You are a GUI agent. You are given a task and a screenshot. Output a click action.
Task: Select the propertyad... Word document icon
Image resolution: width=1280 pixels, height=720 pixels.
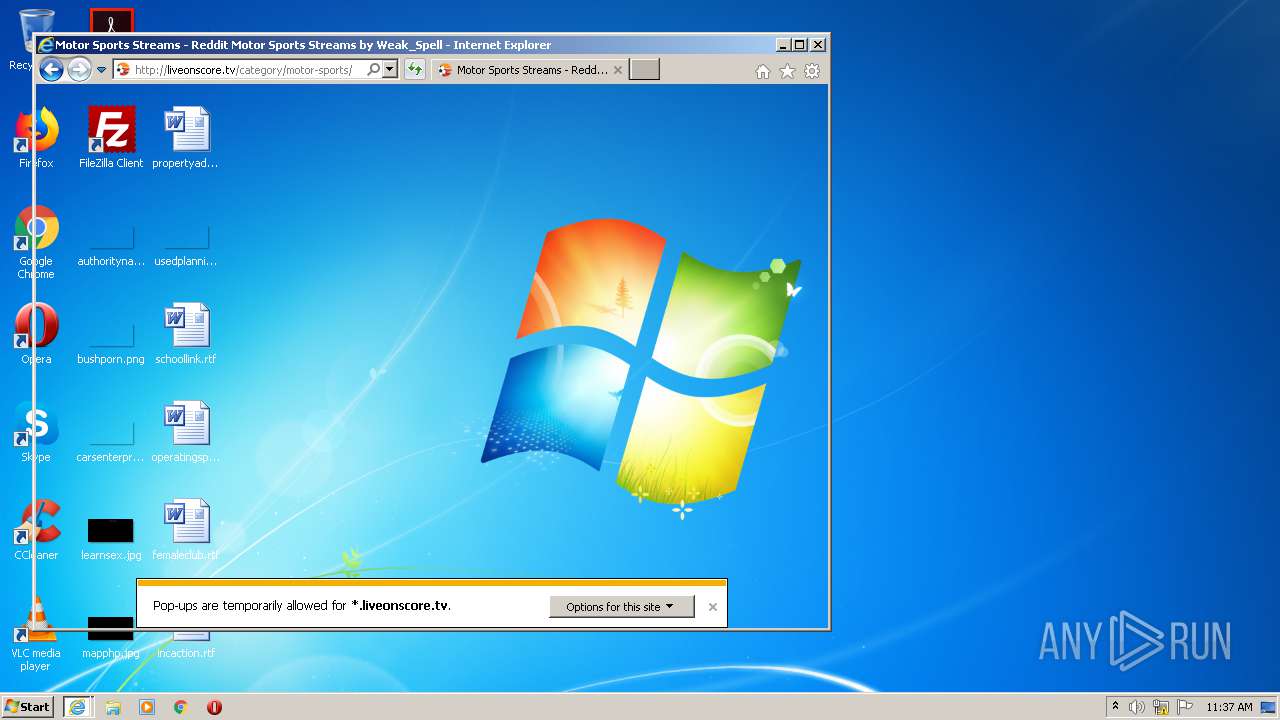(x=185, y=139)
